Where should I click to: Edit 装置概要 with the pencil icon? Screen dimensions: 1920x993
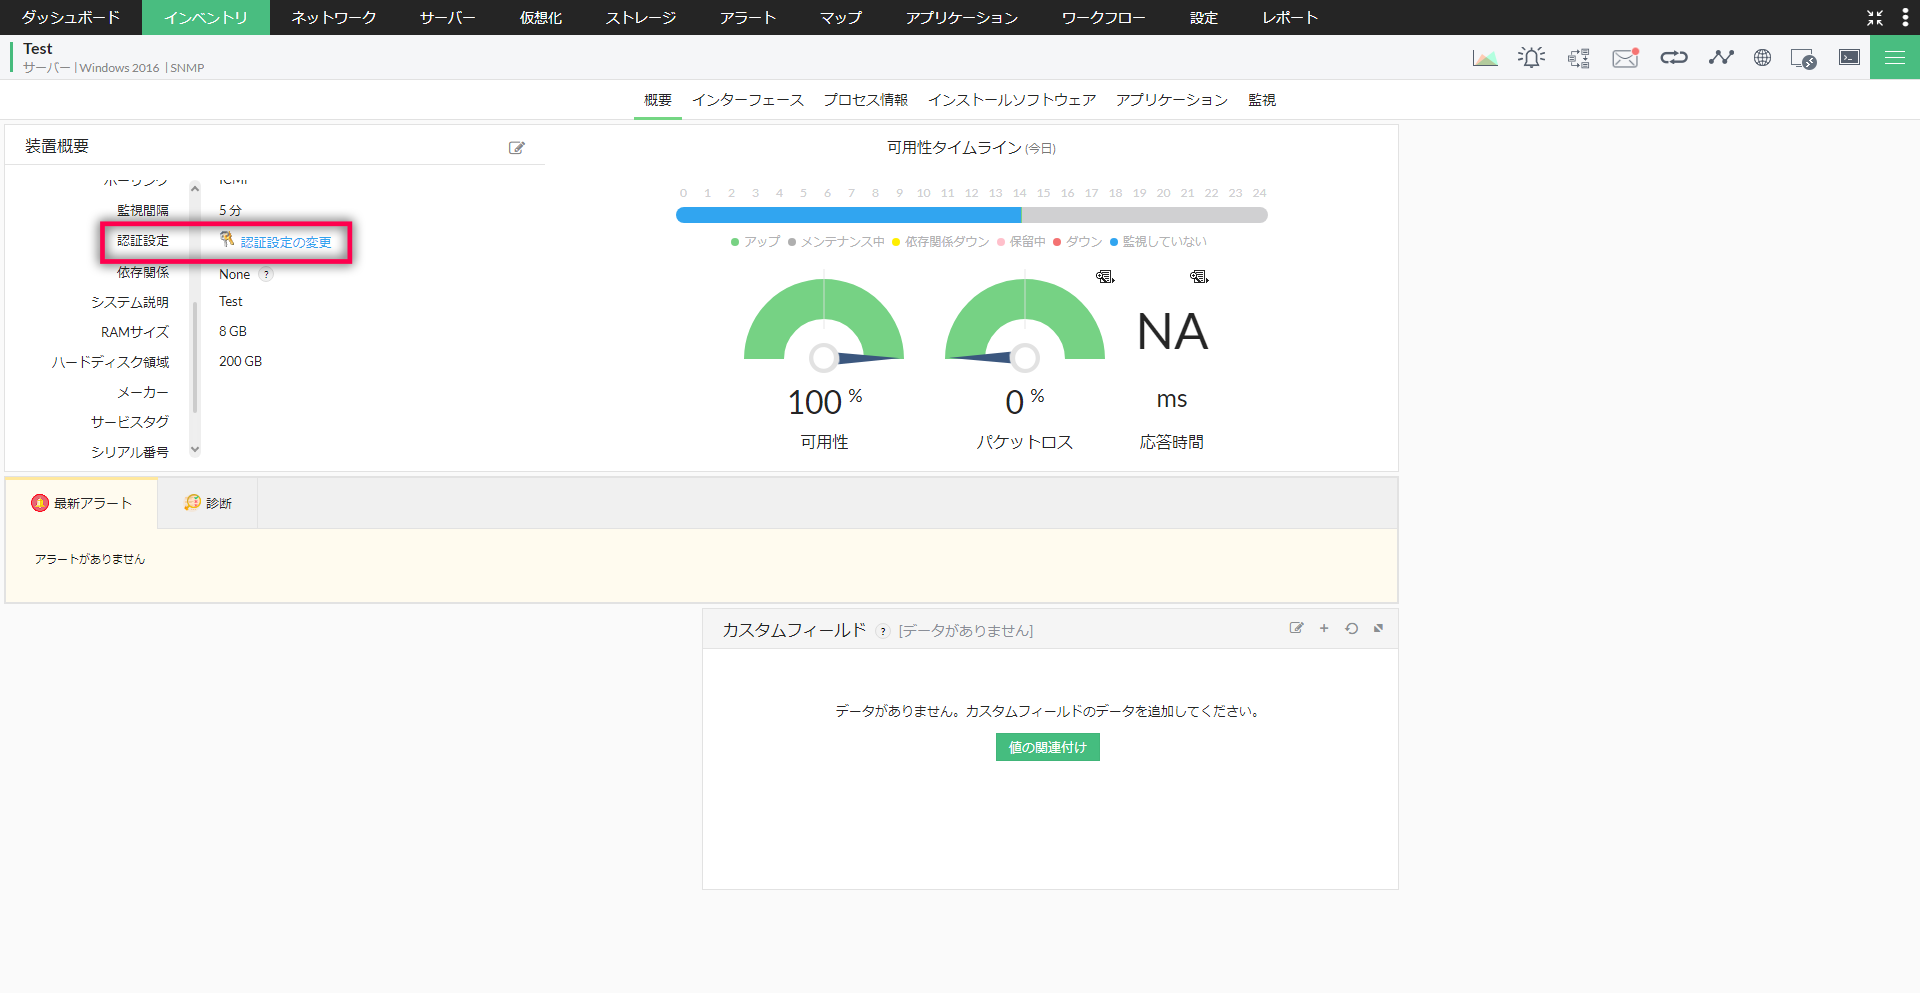click(517, 148)
